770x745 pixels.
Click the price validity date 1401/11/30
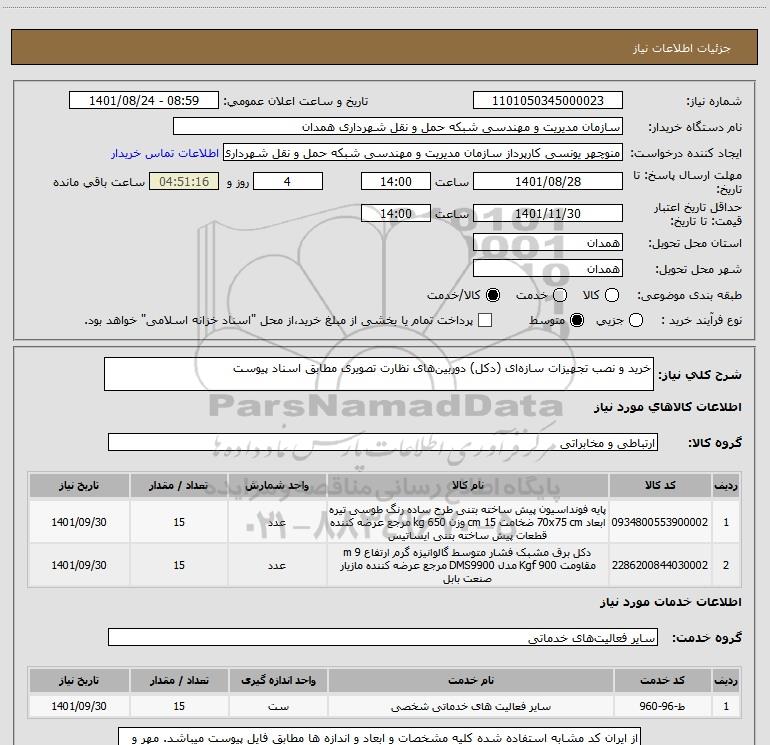coord(548,214)
